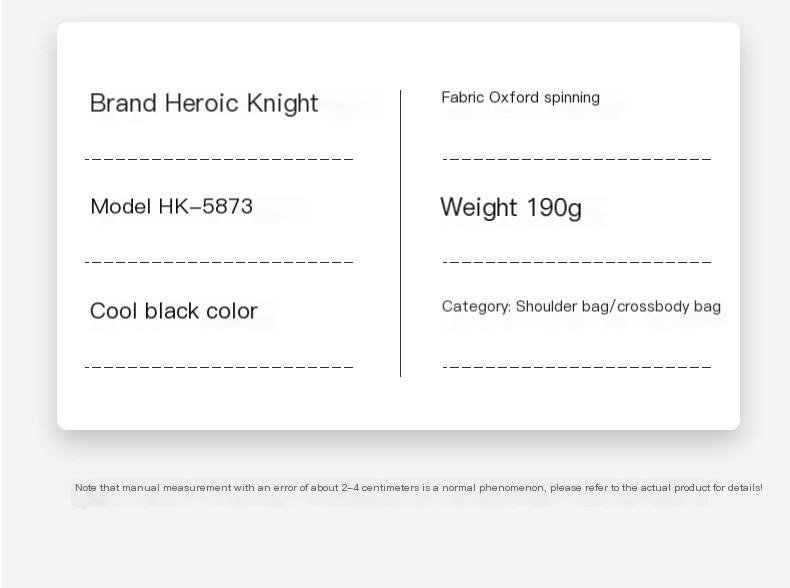Click the dashed line under Brand
Screen dimensions: 790x588
click(220, 158)
